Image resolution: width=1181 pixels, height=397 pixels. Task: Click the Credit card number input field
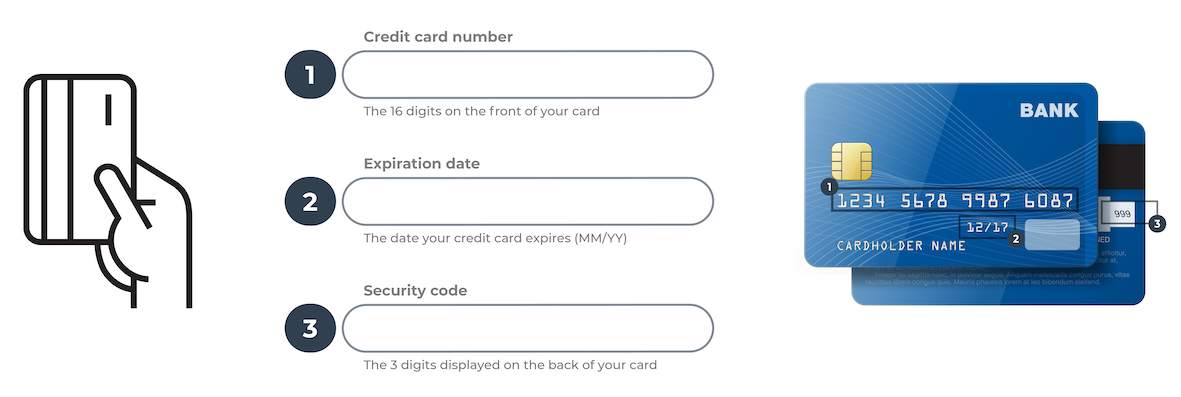tap(527, 75)
